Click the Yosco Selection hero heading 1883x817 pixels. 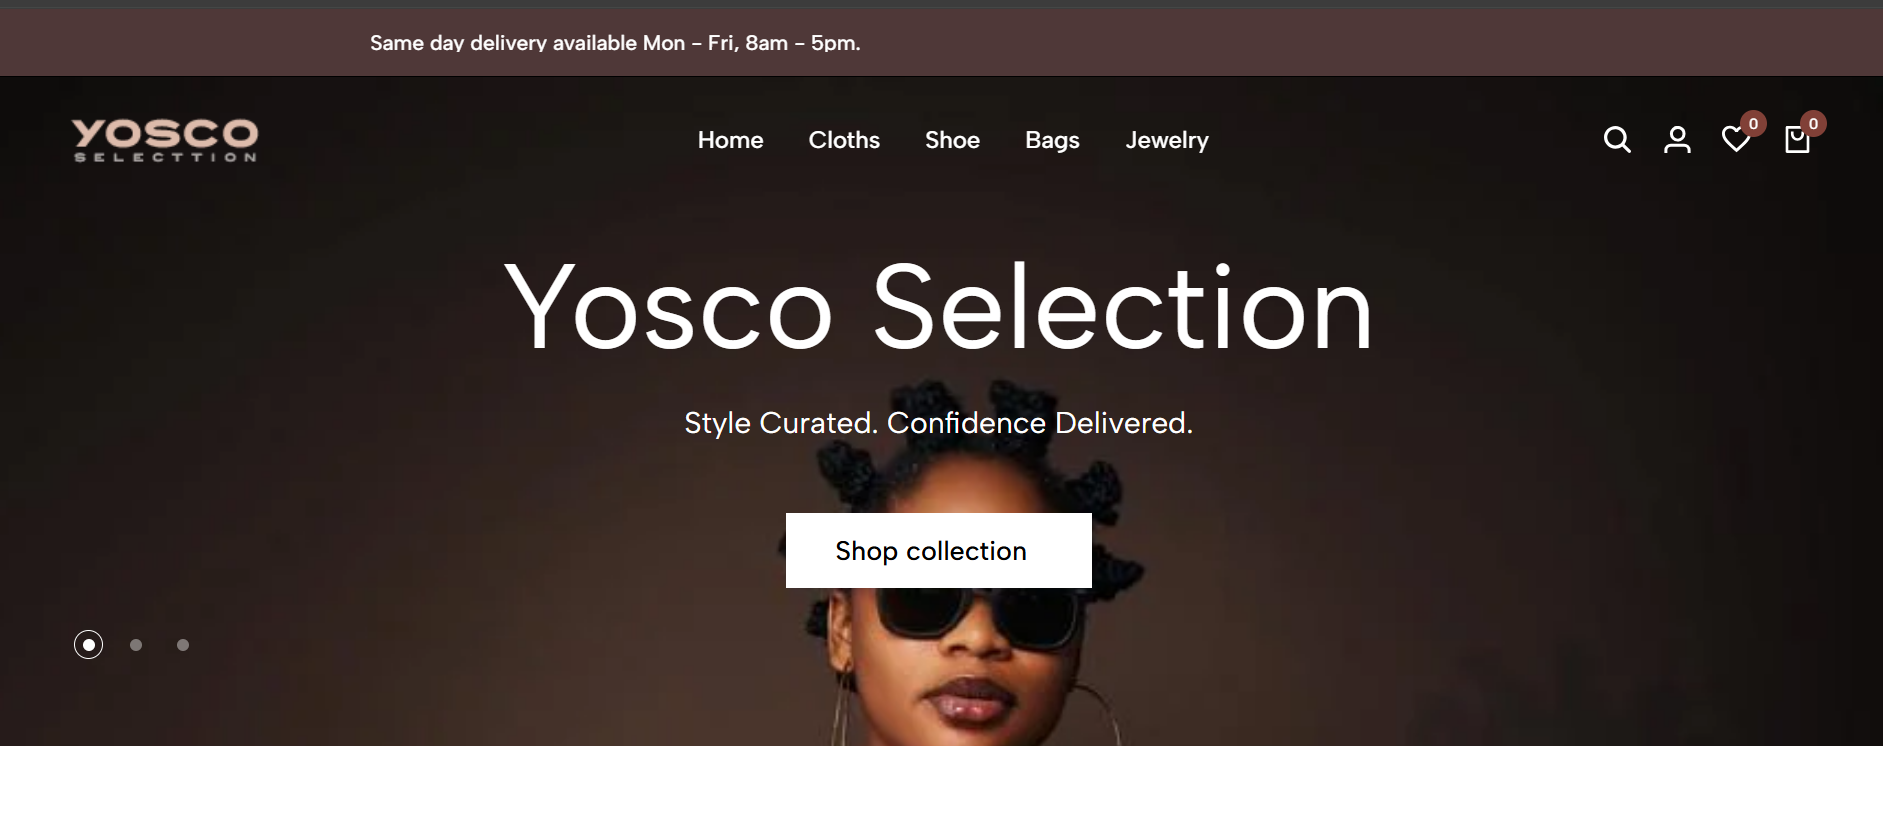938,307
